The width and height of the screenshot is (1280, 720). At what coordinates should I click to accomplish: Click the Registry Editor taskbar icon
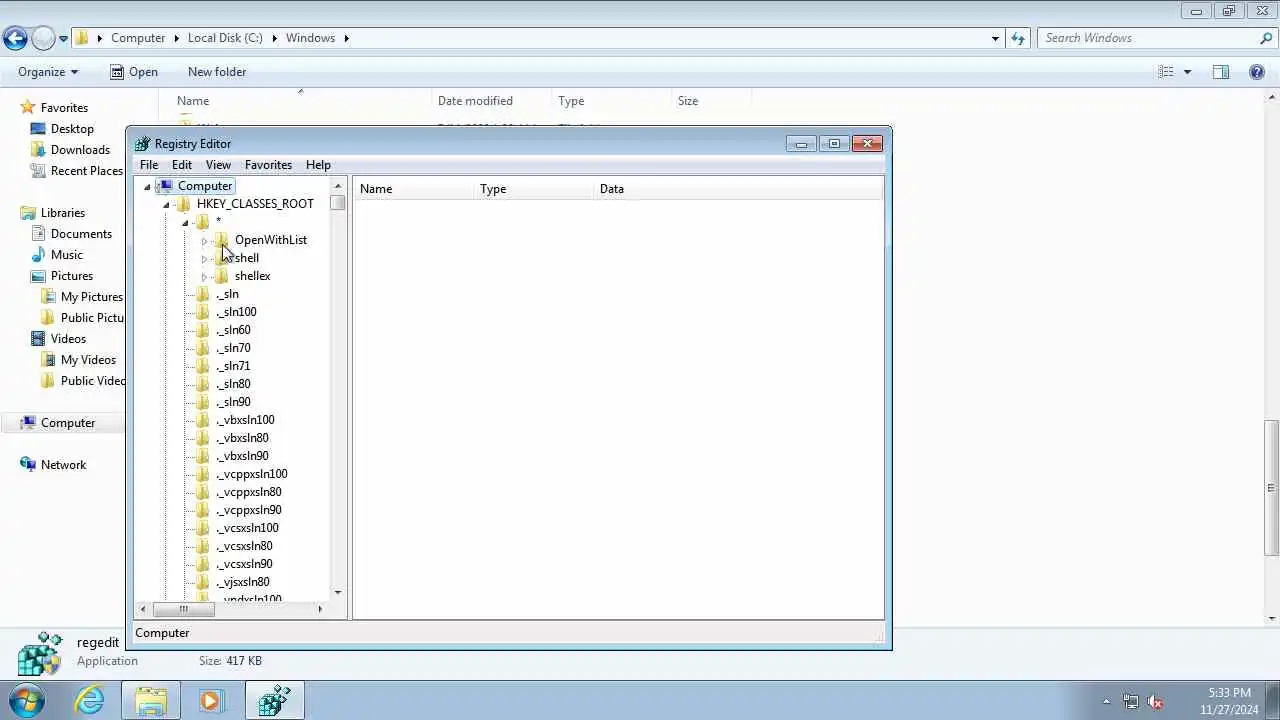coord(273,700)
